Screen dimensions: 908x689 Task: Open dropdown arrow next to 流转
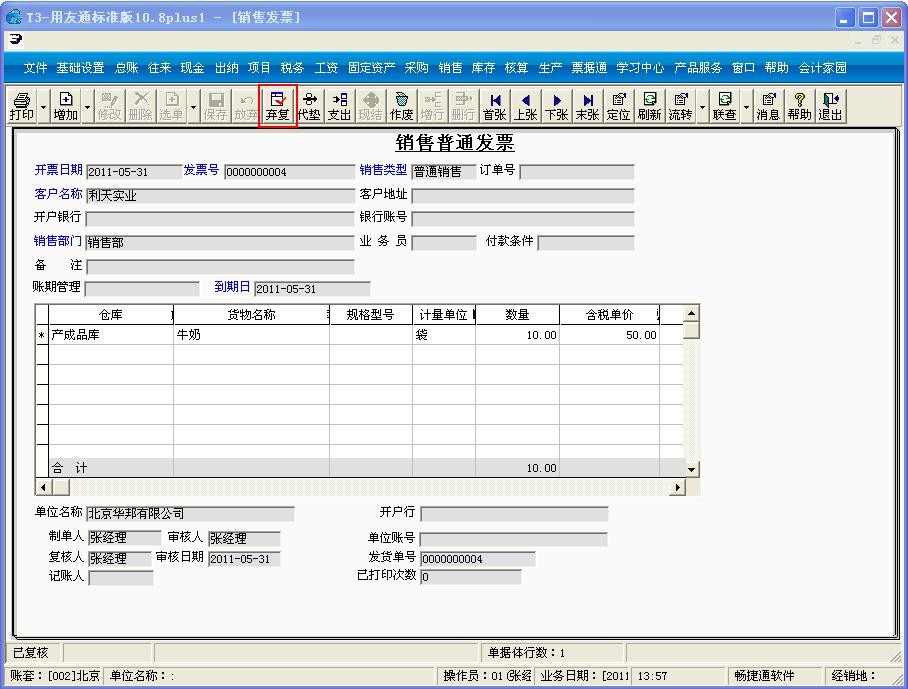(x=702, y=107)
